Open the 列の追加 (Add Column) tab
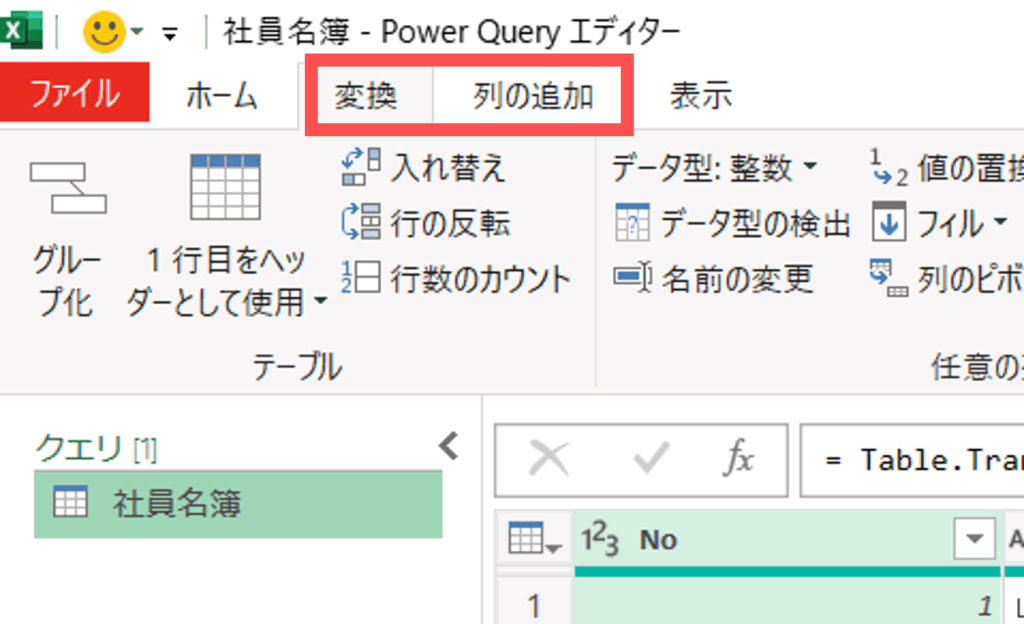Image resolution: width=1024 pixels, height=624 pixels. coord(533,96)
